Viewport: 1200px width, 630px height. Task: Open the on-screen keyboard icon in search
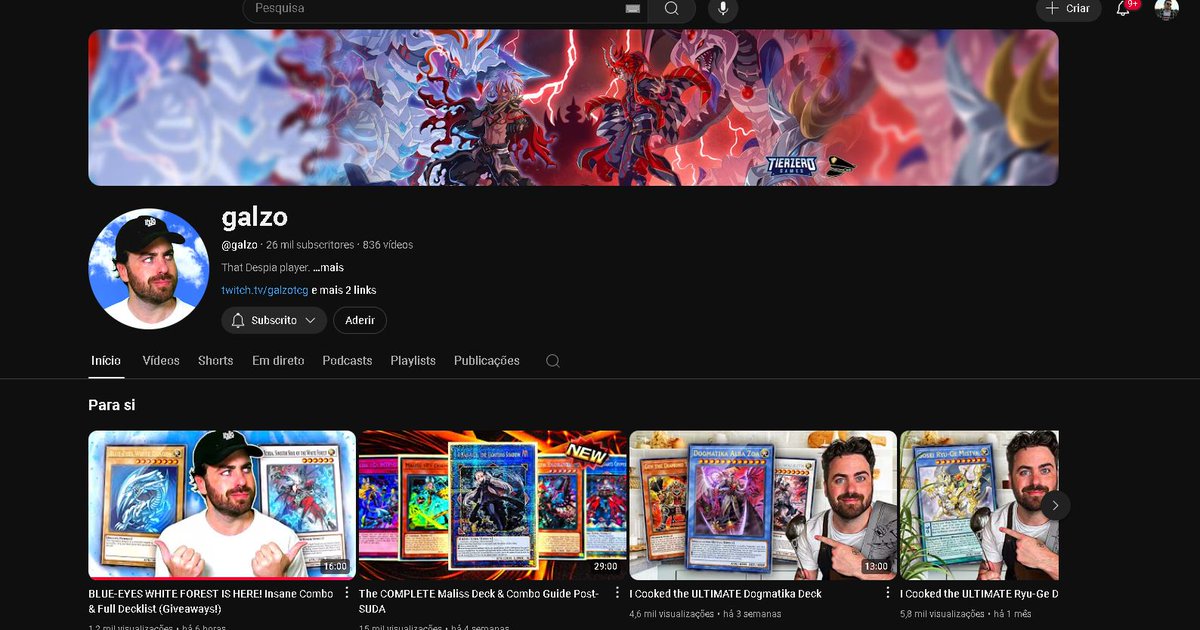632,8
